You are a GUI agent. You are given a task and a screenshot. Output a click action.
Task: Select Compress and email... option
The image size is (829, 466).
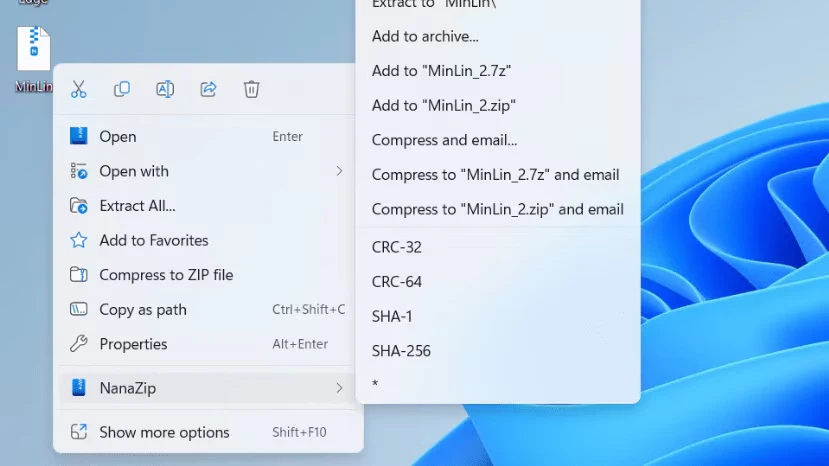[x=444, y=140]
